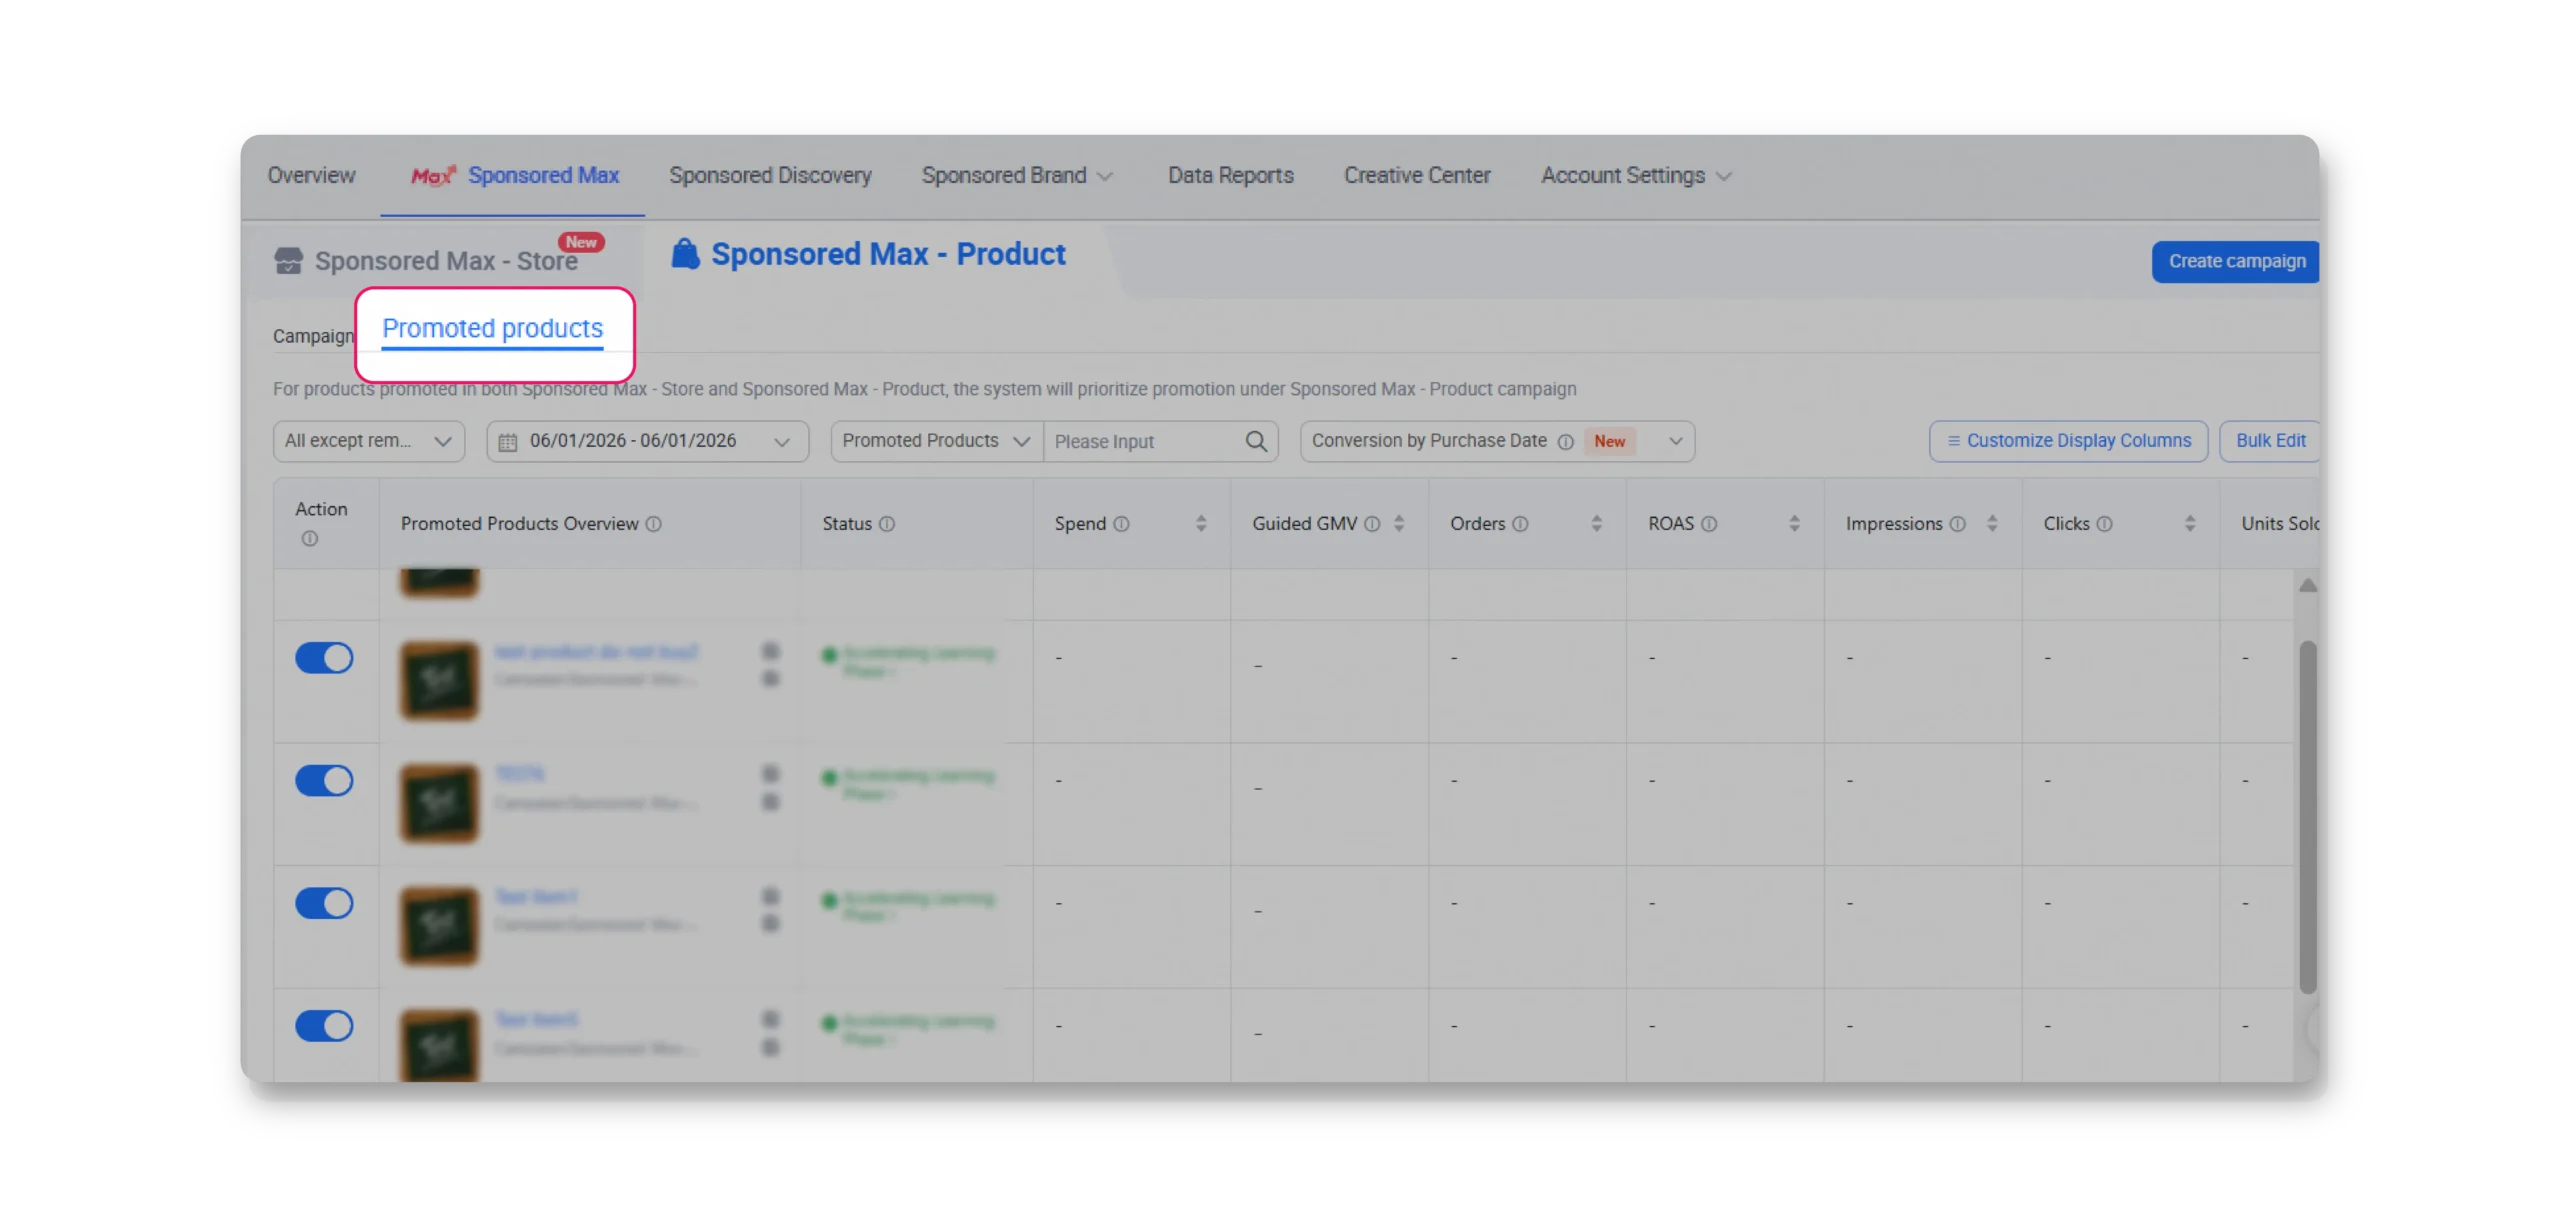Click the Guided GMV info icon
The height and width of the screenshot is (1217, 2560).
(1372, 524)
